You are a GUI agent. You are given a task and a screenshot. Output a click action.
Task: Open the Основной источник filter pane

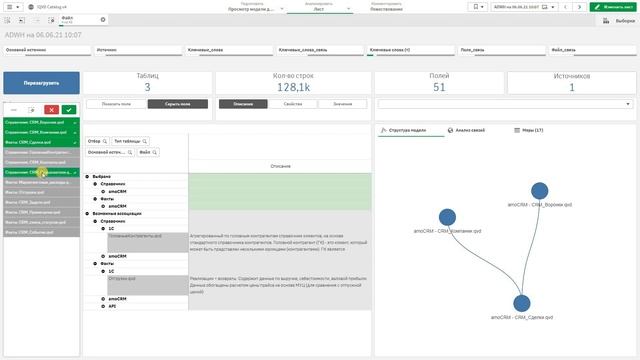point(47,50)
